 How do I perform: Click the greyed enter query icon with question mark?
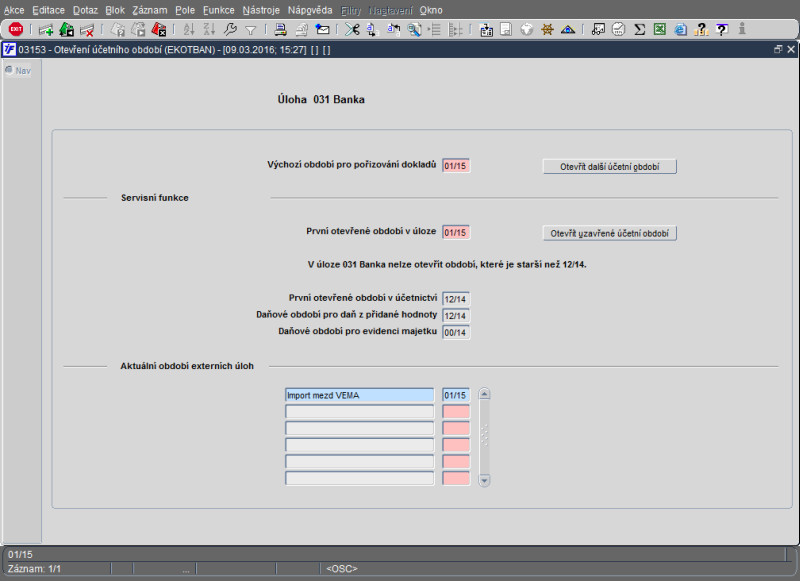tap(118, 30)
